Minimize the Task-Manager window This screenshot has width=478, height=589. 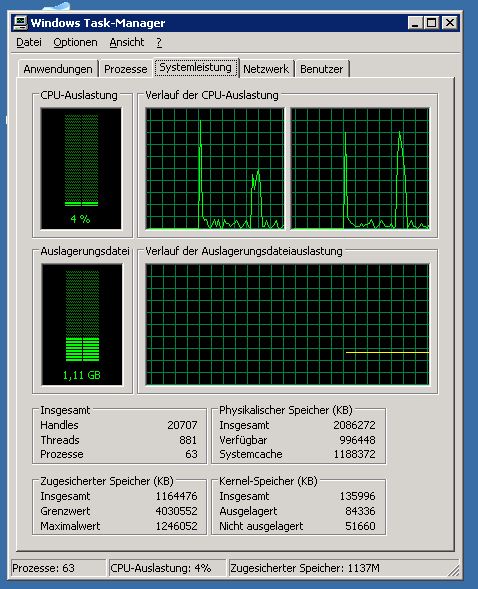pos(415,23)
